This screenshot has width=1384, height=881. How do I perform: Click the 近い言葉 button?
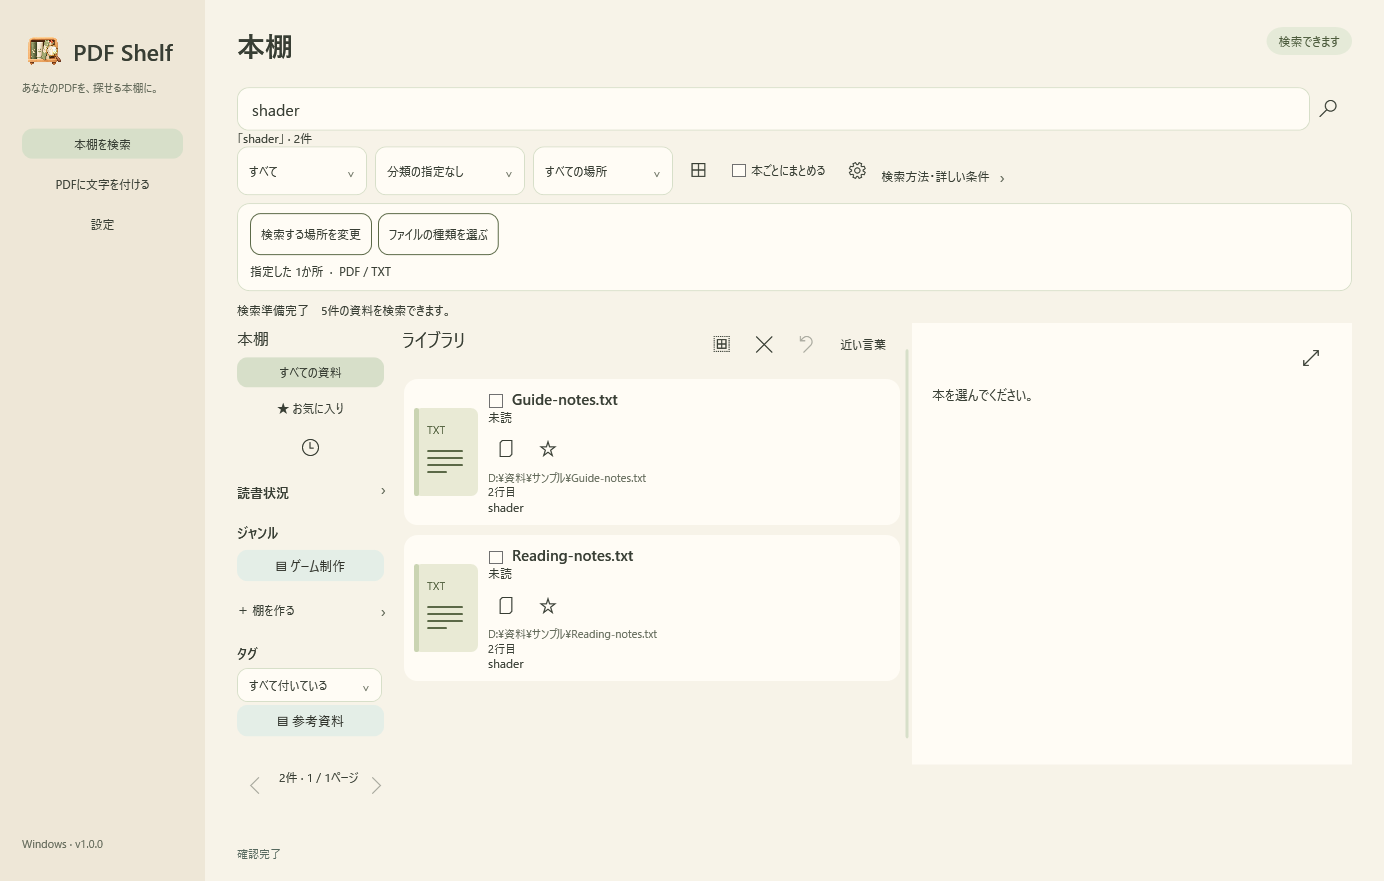click(x=863, y=345)
